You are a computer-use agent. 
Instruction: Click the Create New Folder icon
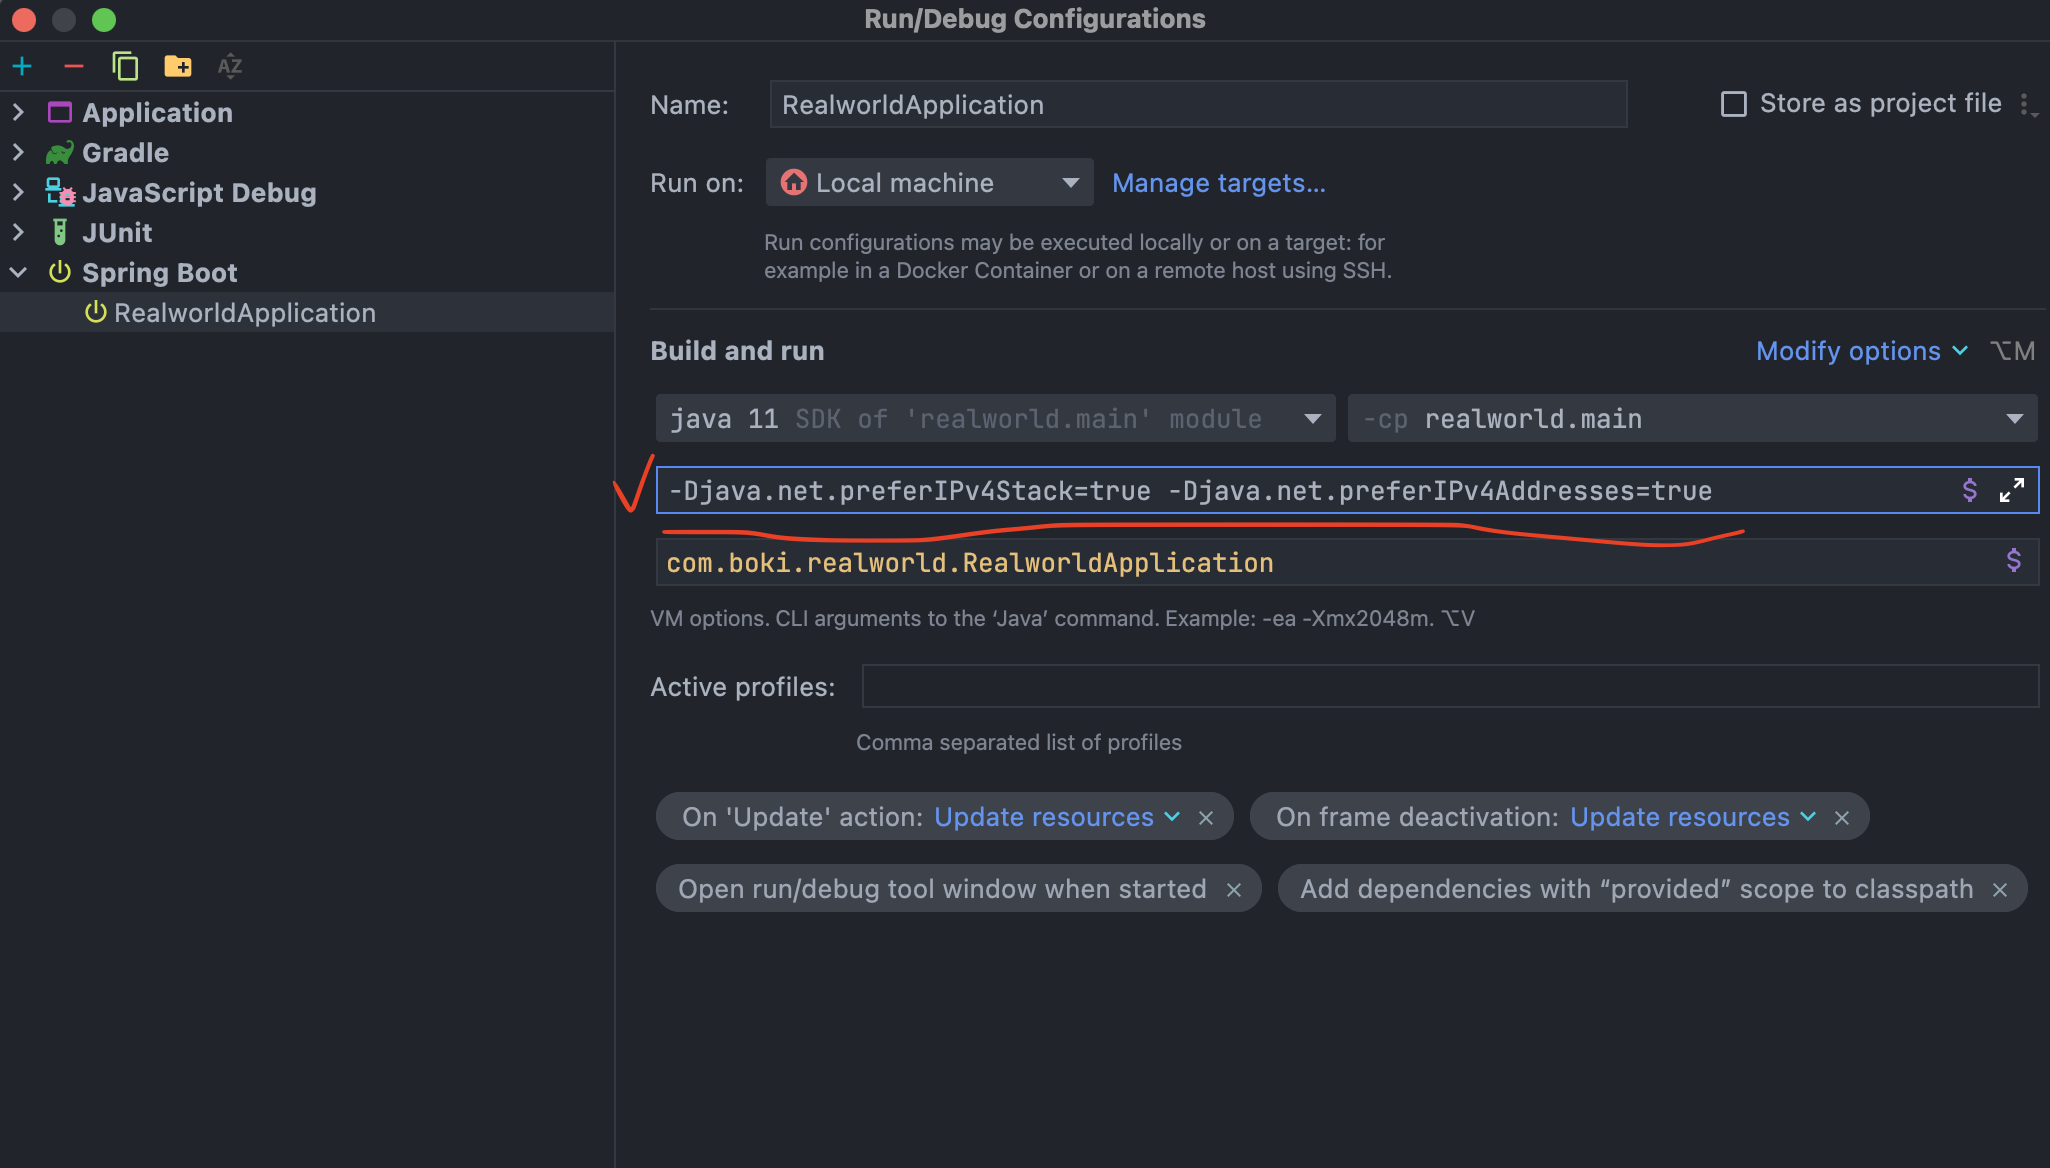click(x=178, y=67)
